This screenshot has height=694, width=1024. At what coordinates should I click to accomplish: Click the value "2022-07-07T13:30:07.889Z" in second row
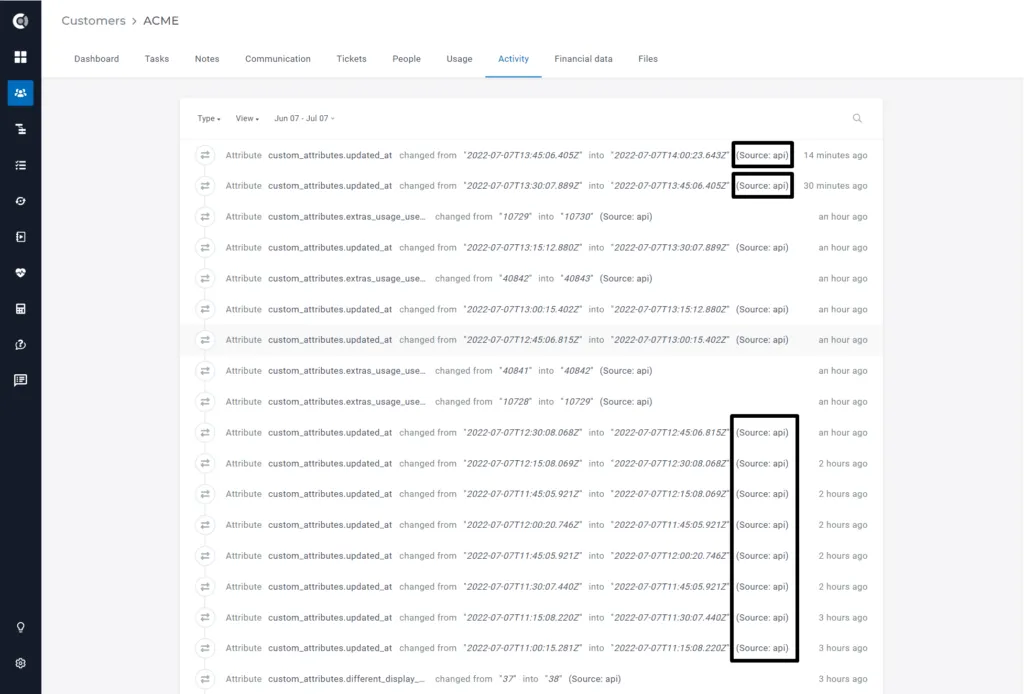pos(522,186)
